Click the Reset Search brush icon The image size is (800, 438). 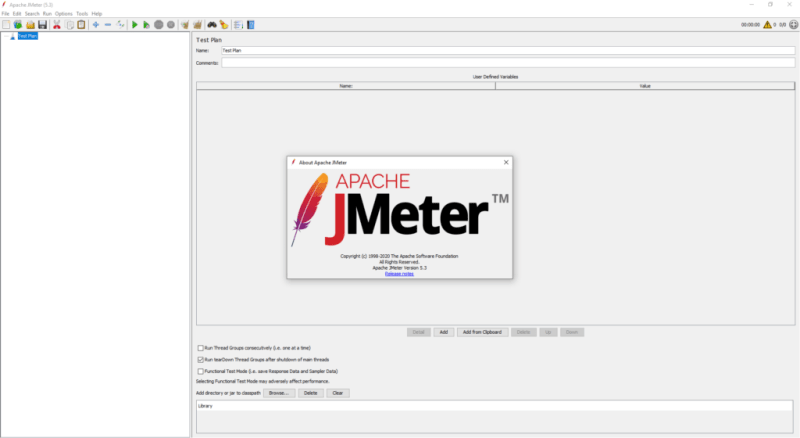pos(224,25)
